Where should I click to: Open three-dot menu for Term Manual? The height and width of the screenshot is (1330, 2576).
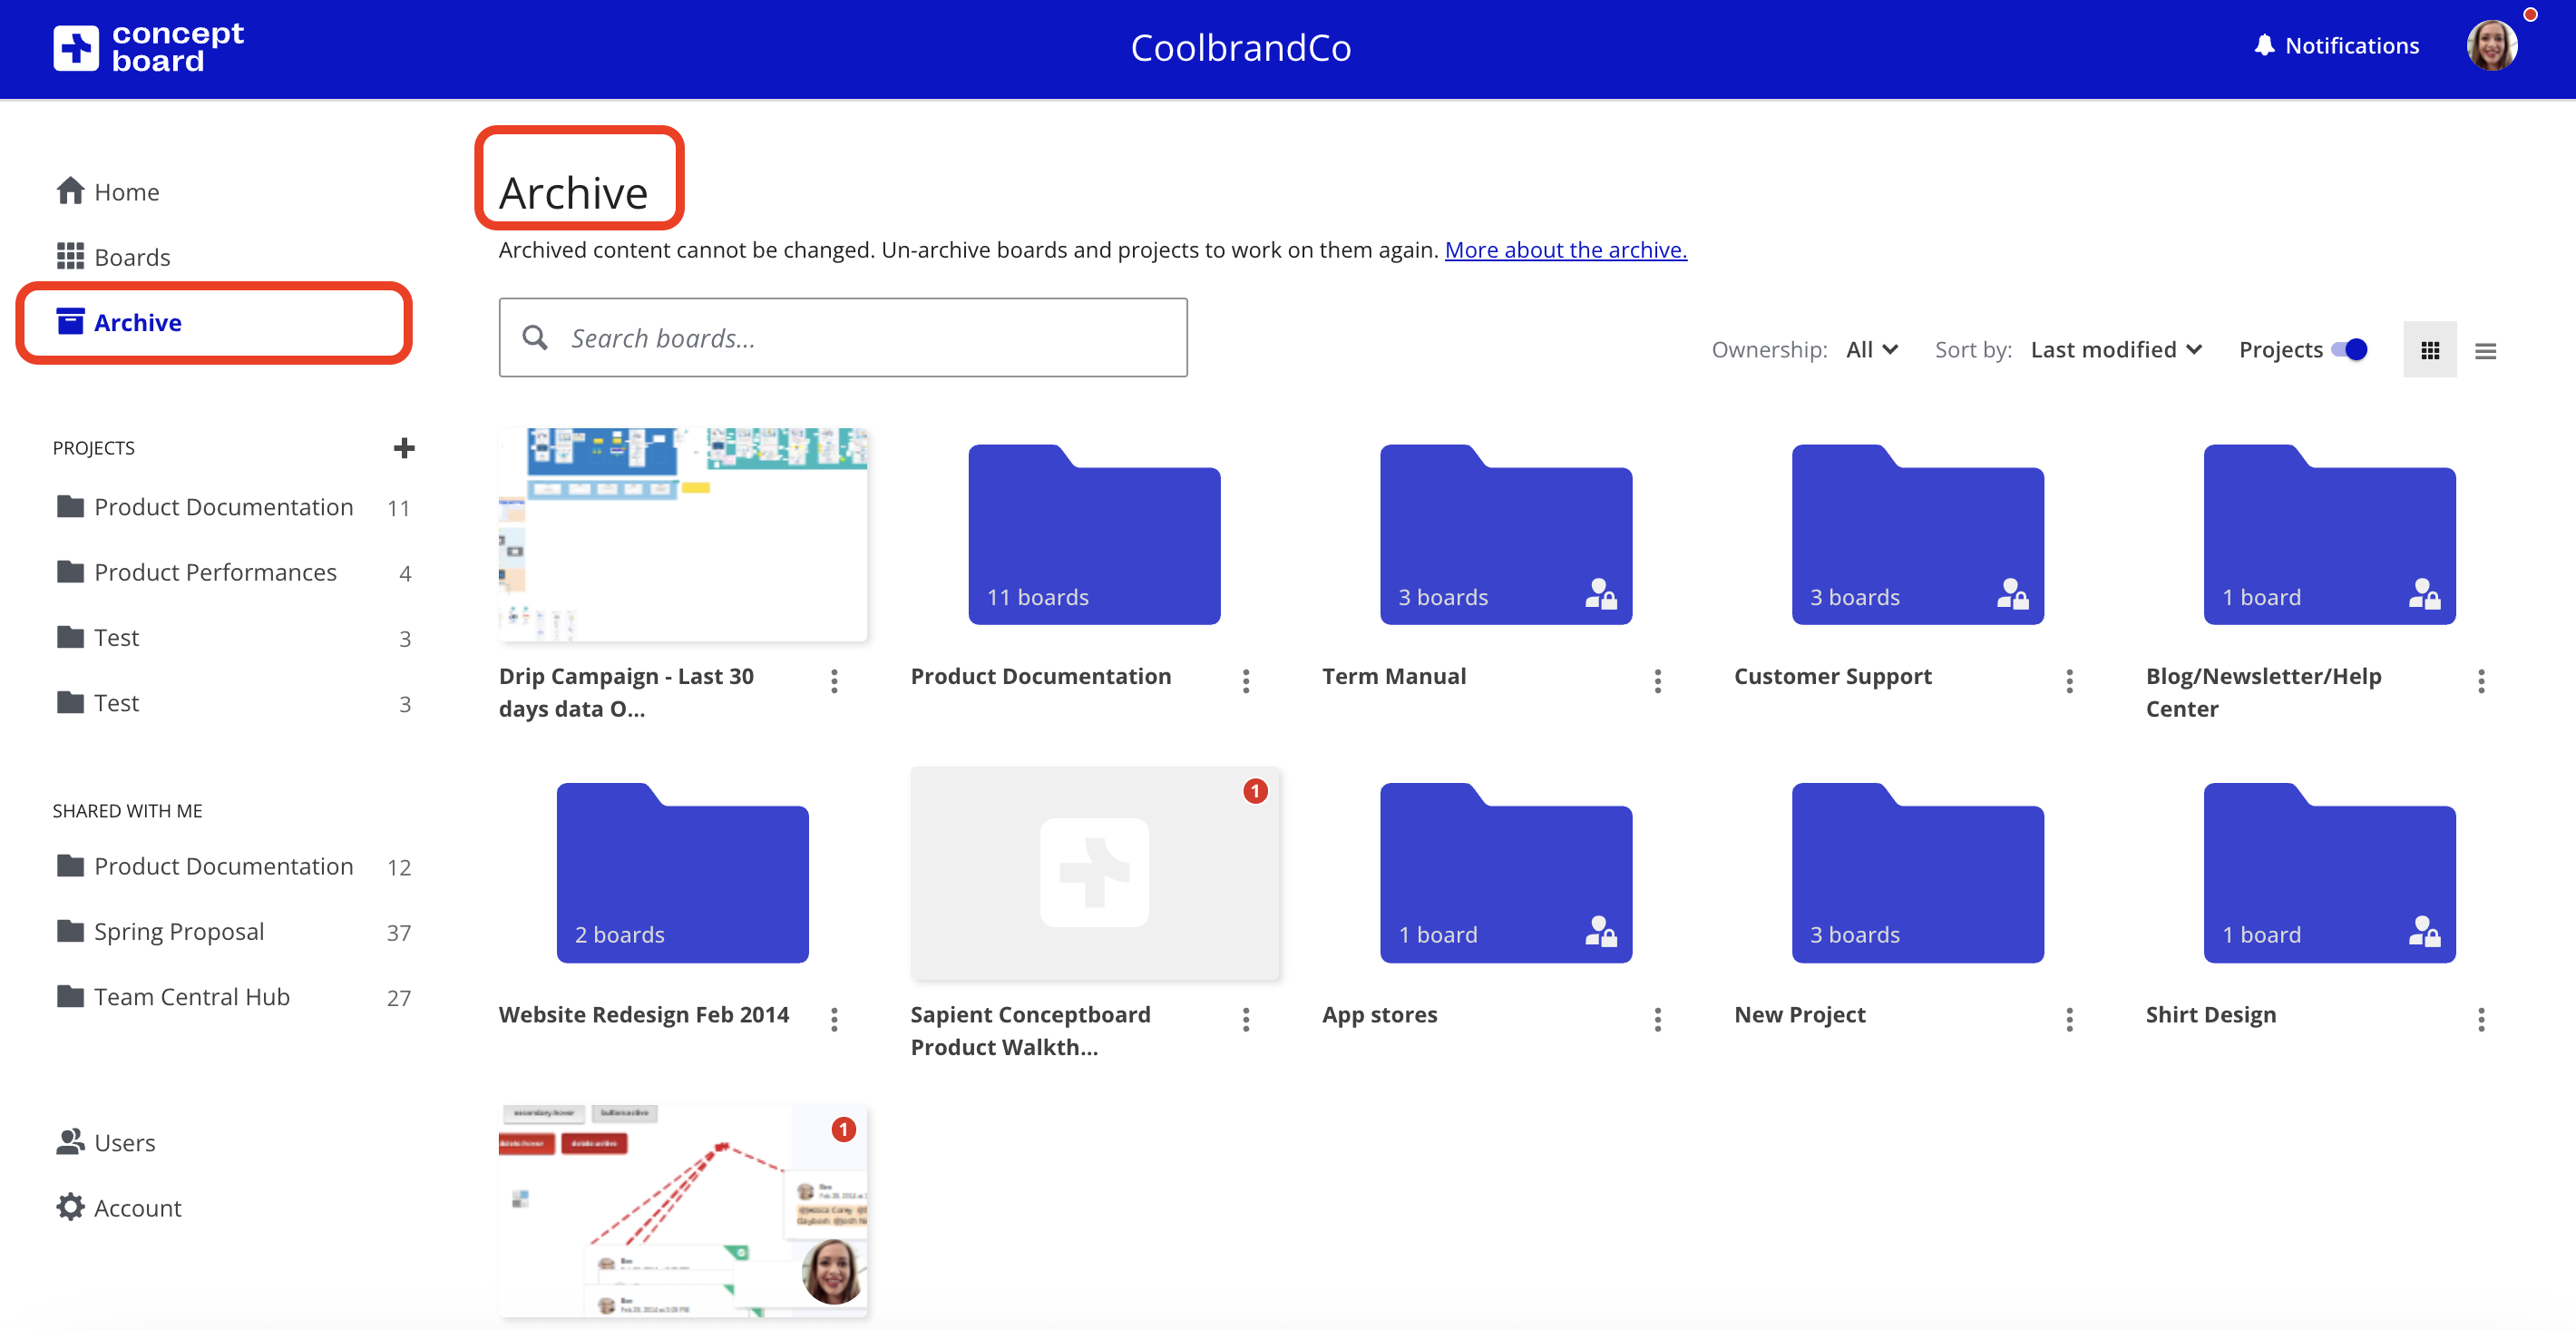click(x=1657, y=681)
